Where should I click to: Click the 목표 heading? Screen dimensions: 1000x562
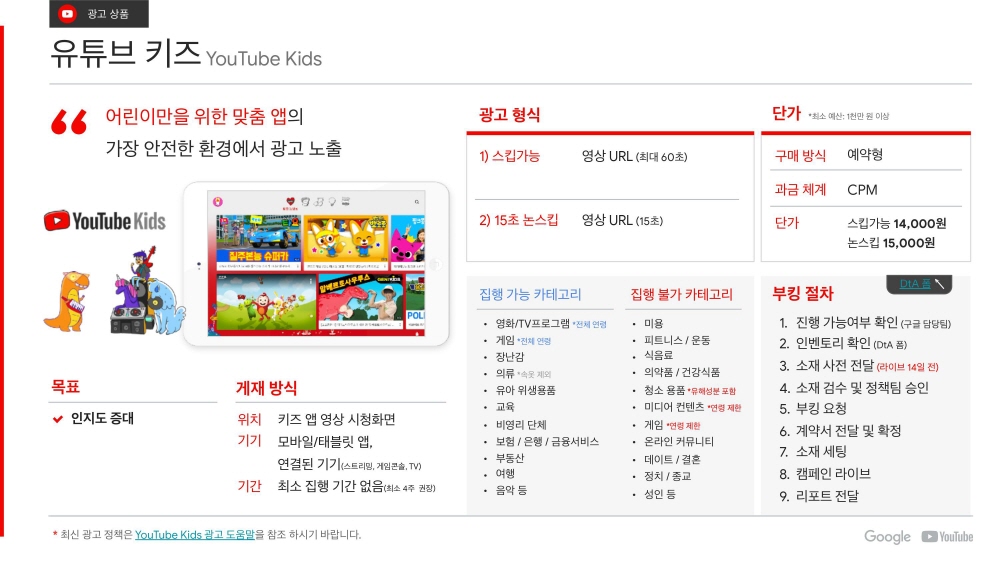(65, 387)
